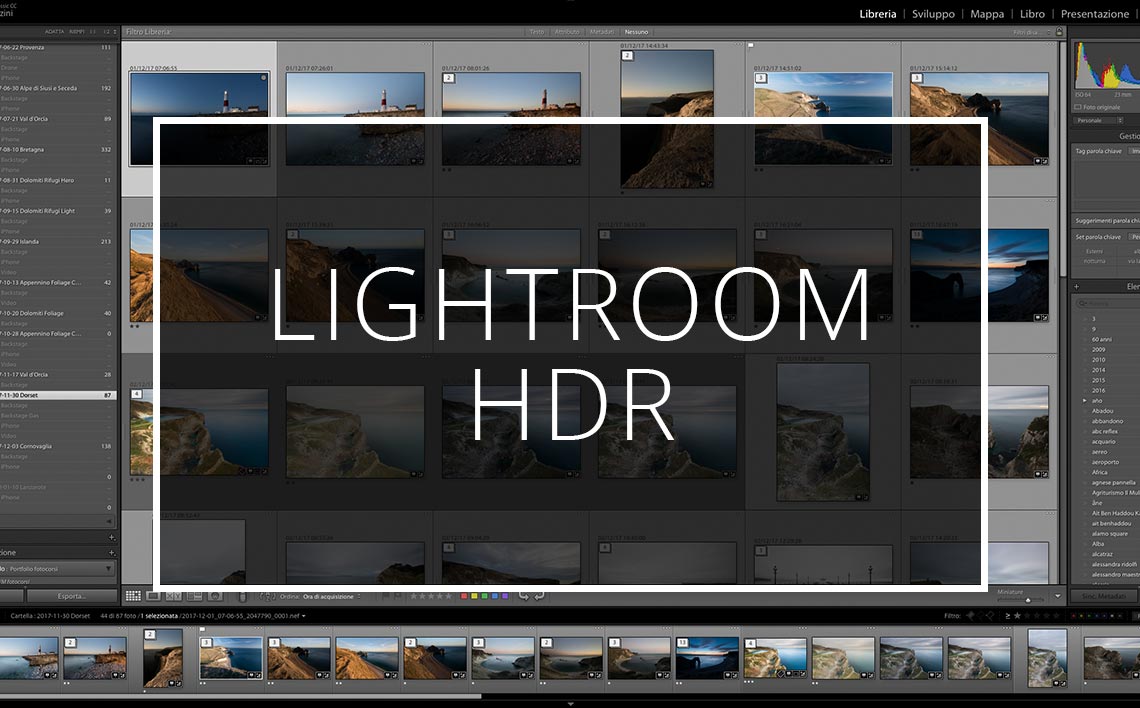Click the Esporta button
Screen dimensions: 1140x708
coord(71,596)
